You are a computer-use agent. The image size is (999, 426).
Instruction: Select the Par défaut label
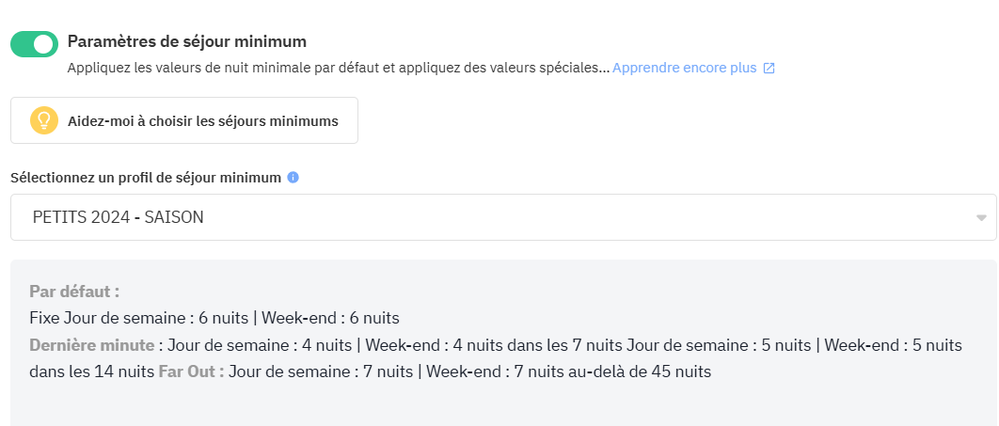(x=74, y=291)
